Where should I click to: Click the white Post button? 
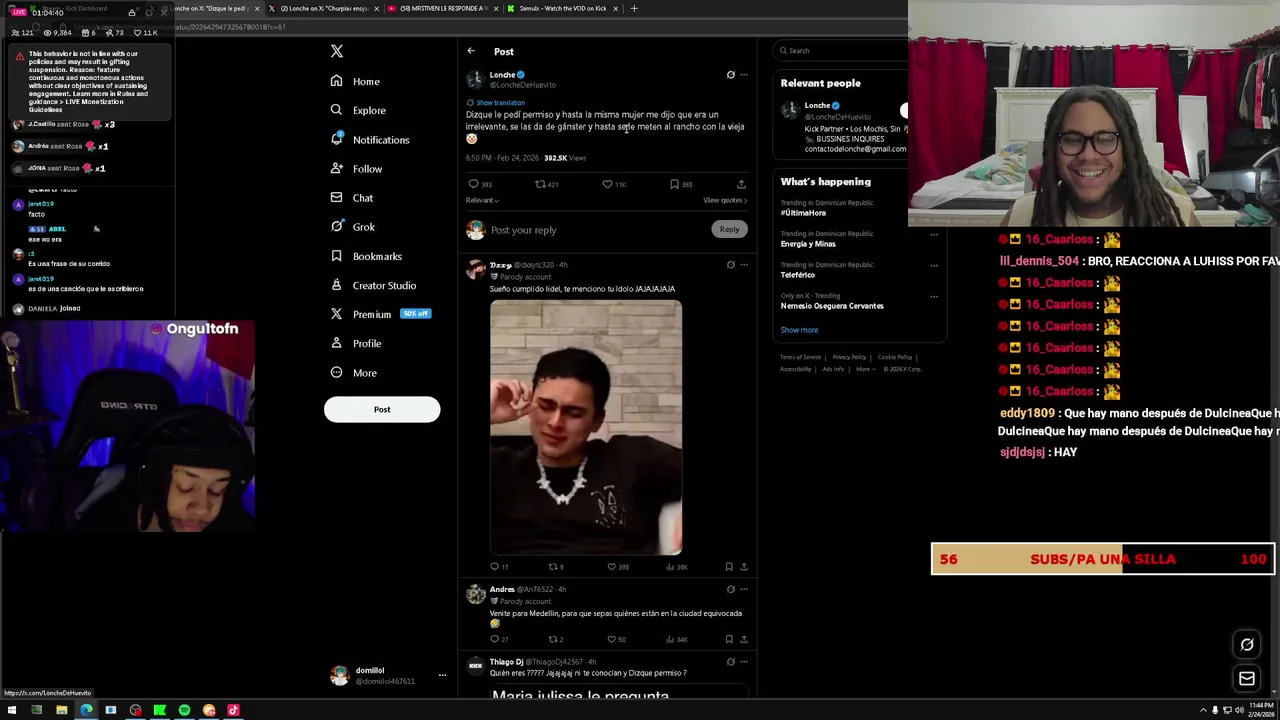pos(382,409)
